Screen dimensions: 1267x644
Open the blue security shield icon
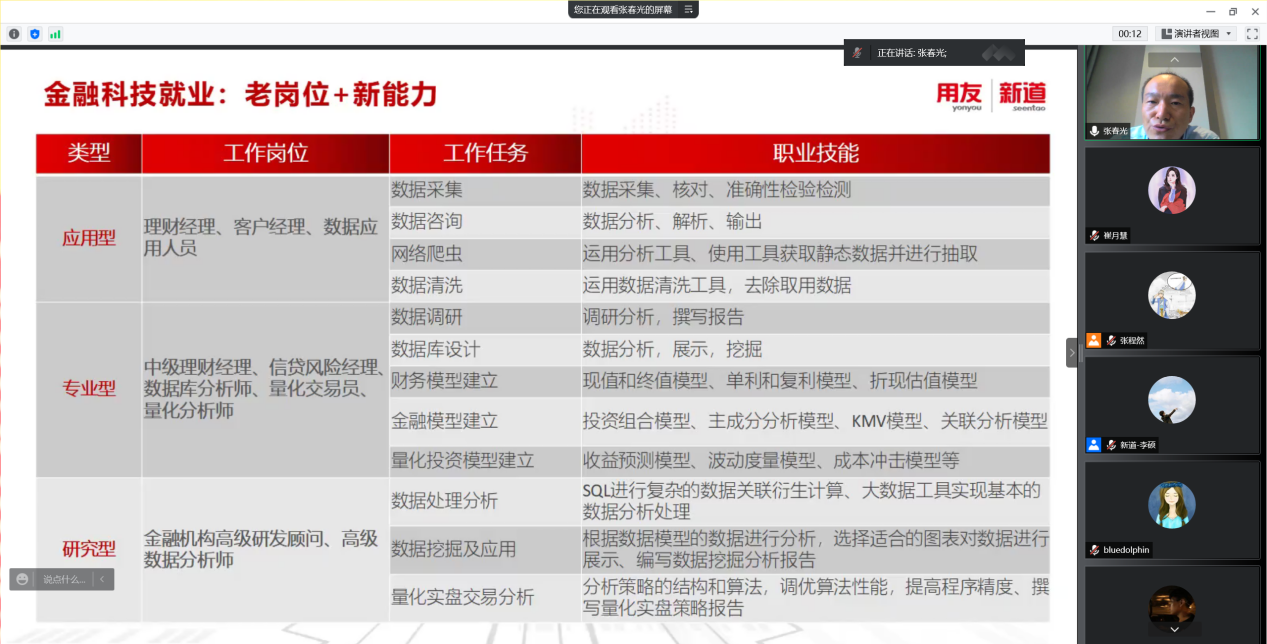(x=35, y=34)
